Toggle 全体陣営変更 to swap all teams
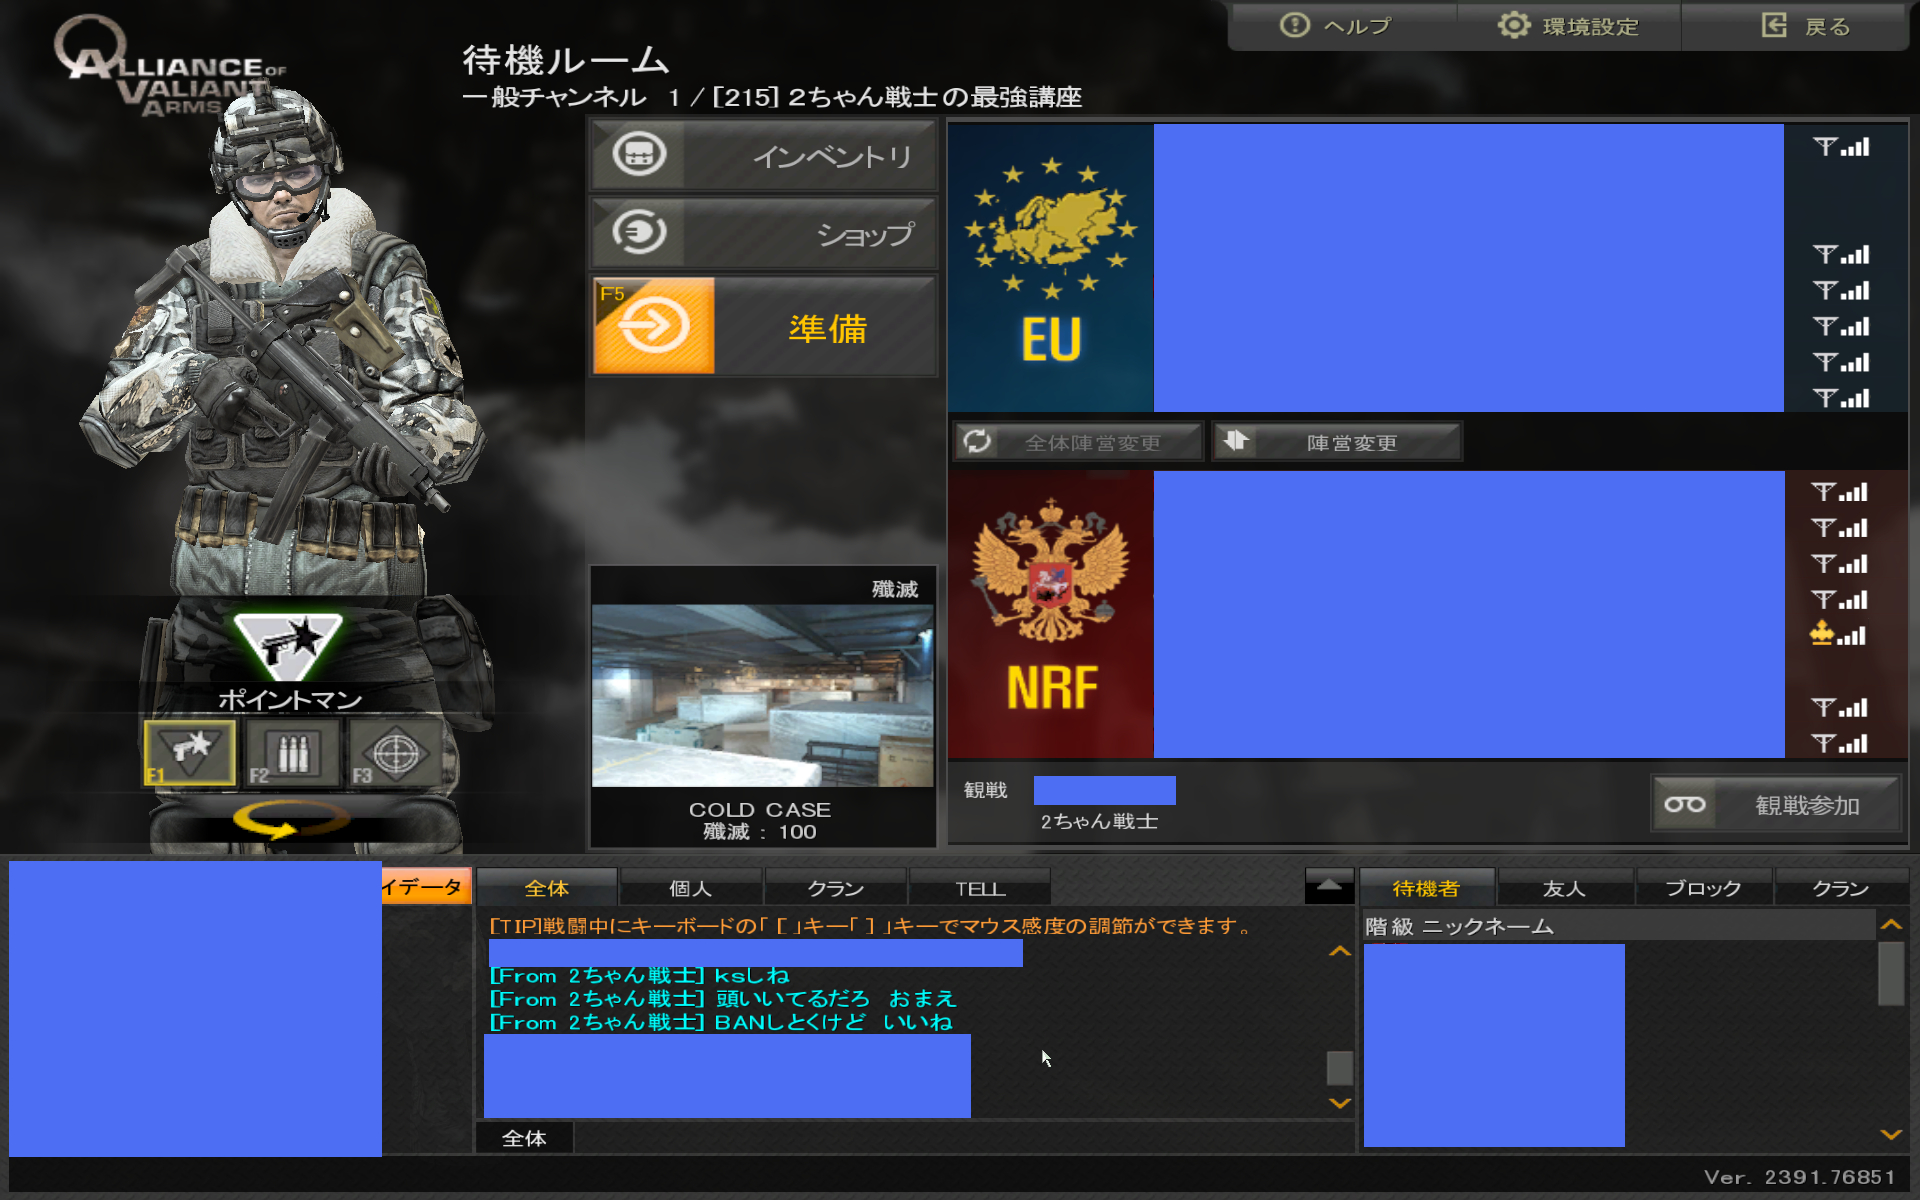 coord(1078,442)
